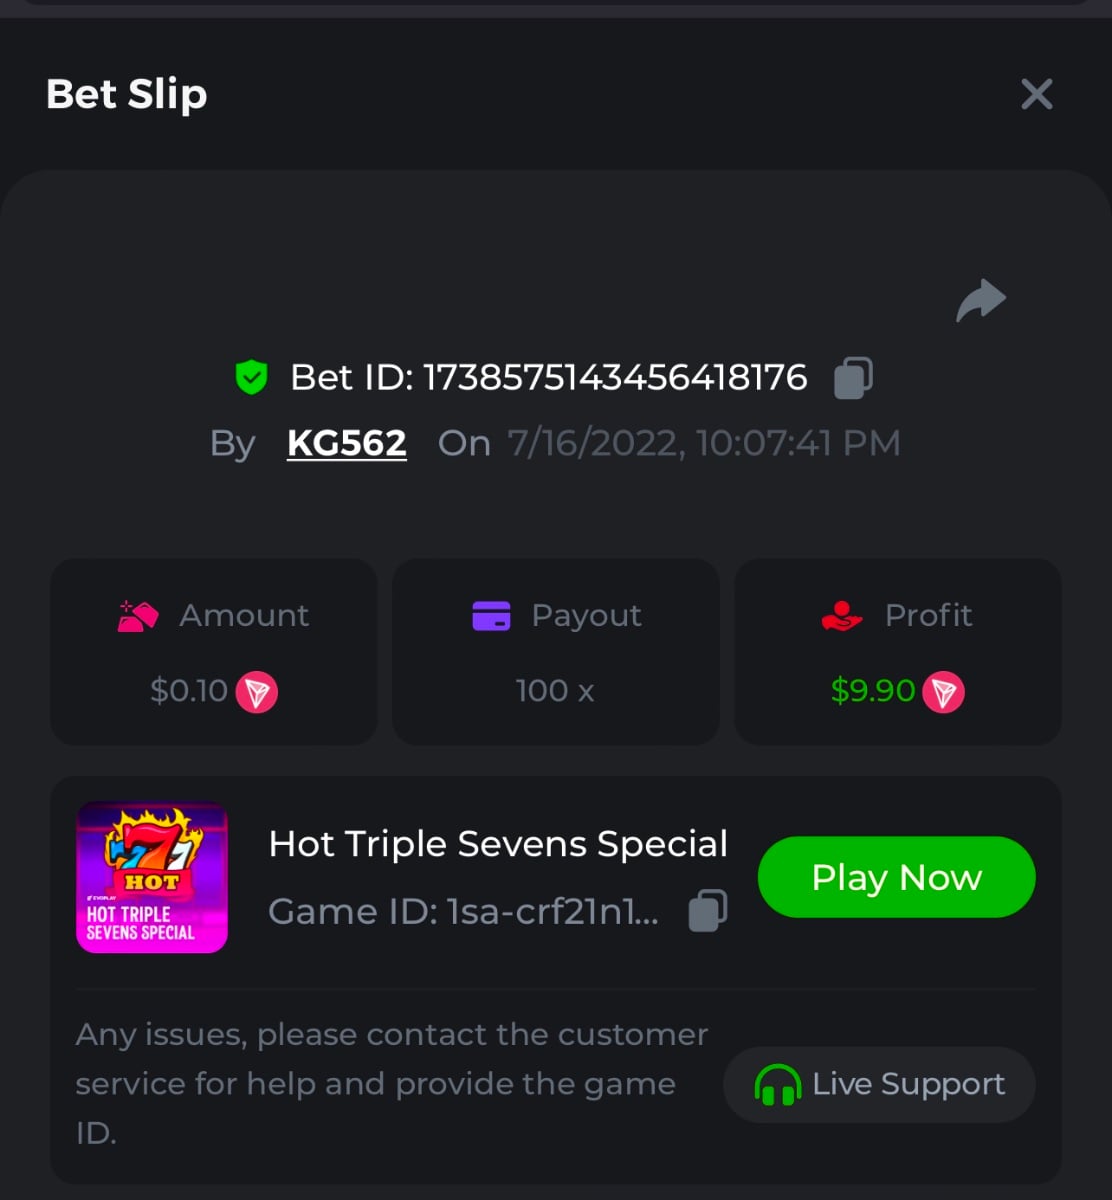Click the green verified shield icon
Viewport: 1112px width, 1200px height.
[x=251, y=378]
